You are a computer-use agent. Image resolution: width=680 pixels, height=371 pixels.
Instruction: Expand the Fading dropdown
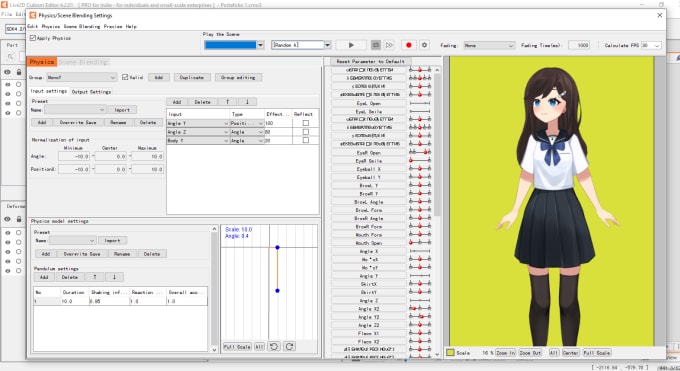[489, 46]
